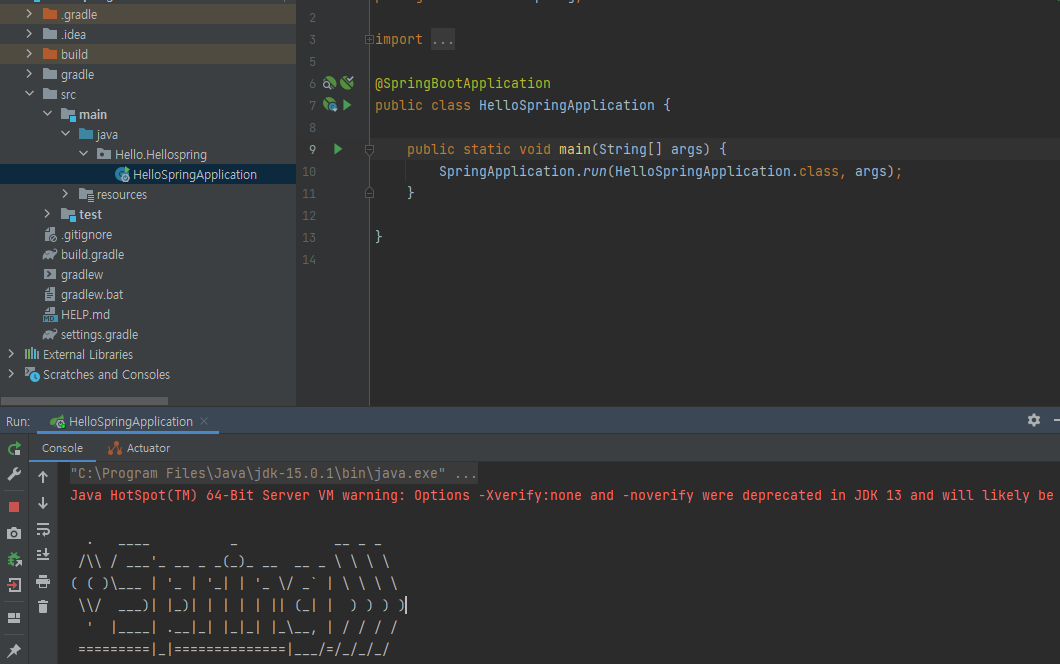Image resolution: width=1060 pixels, height=664 pixels.
Task: Jump down the stack trace with down arrow
Action: (43, 503)
